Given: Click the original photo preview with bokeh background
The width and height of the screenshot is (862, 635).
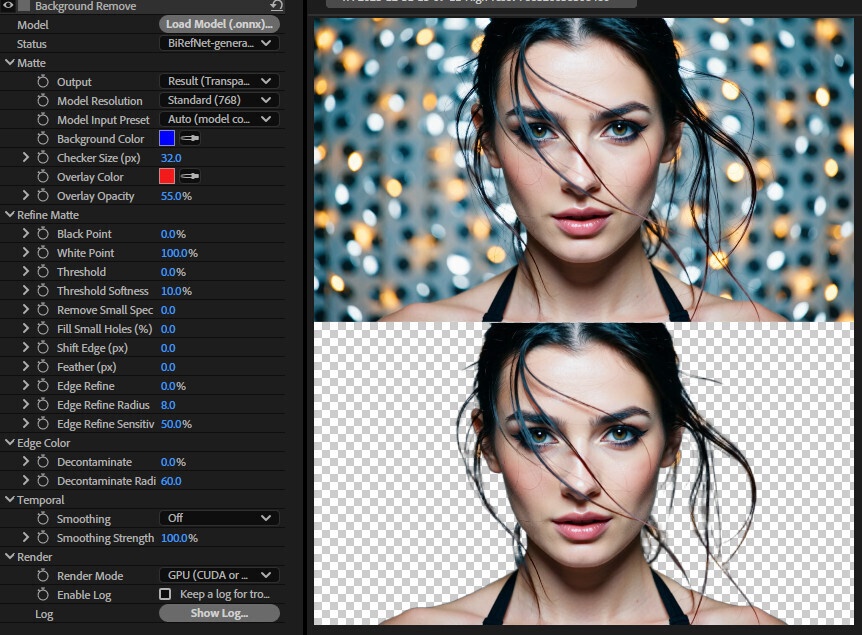Looking at the screenshot, I should coord(584,169).
